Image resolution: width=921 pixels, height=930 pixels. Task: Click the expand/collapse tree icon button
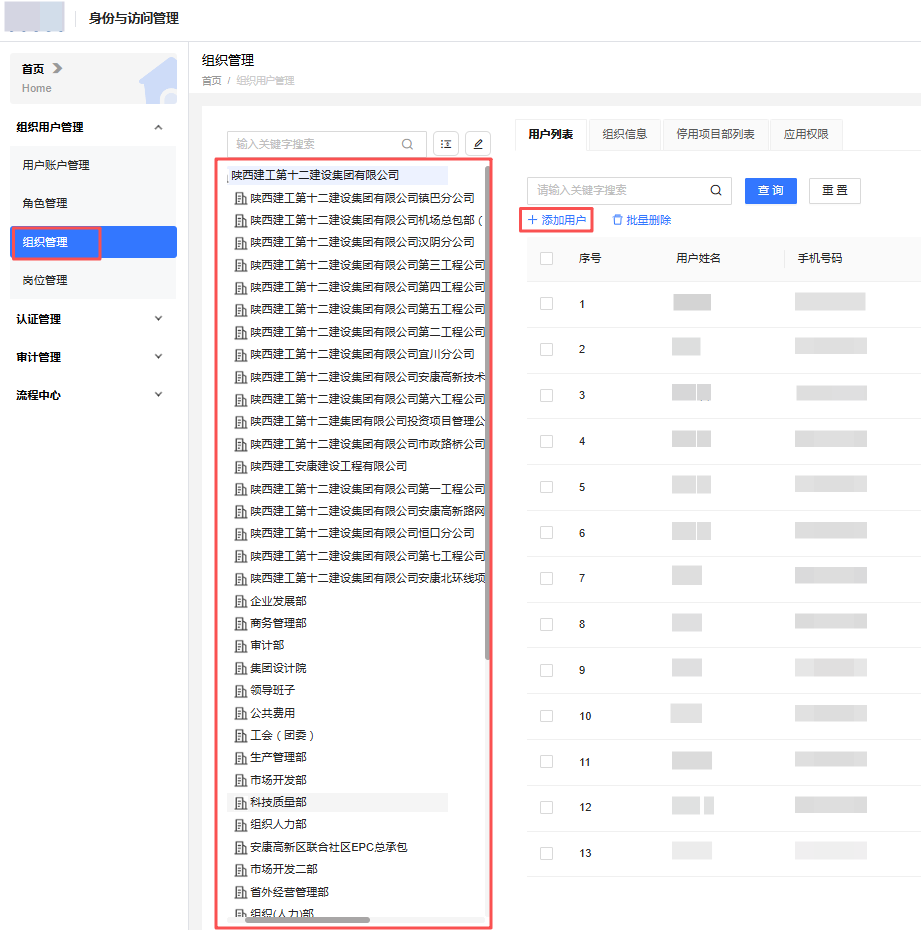[x=446, y=144]
